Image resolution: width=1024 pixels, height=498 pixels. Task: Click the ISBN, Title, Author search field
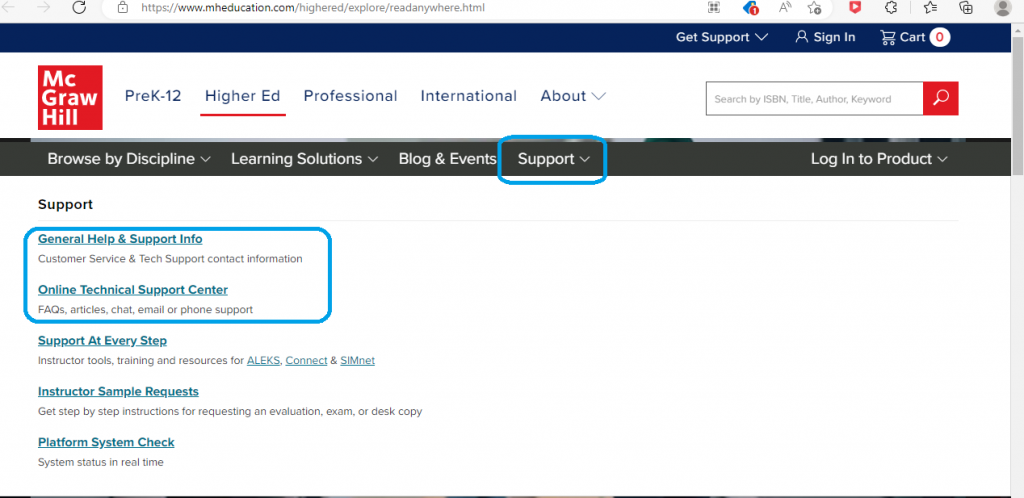point(813,98)
